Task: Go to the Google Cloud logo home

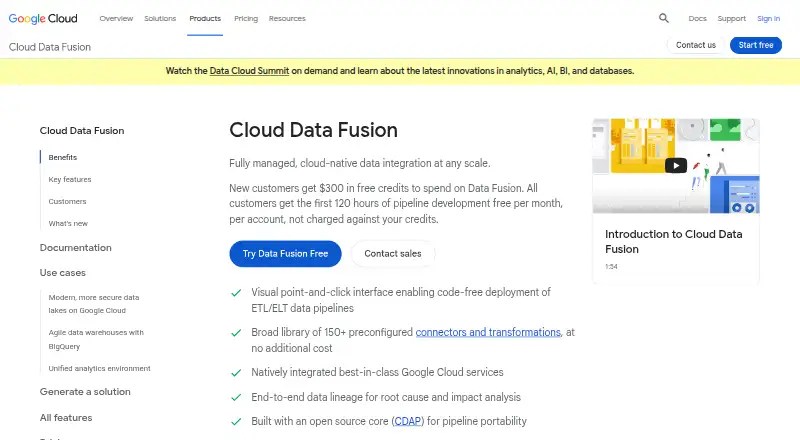Action: (x=43, y=19)
